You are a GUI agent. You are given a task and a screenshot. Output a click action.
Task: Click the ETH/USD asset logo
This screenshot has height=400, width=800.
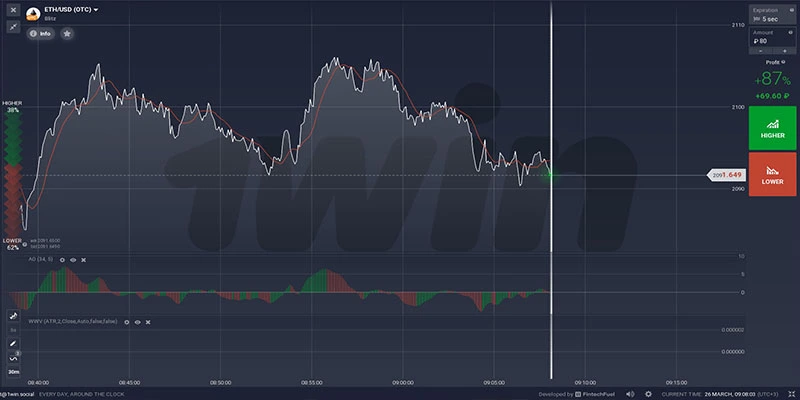click(x=33, y=14)
